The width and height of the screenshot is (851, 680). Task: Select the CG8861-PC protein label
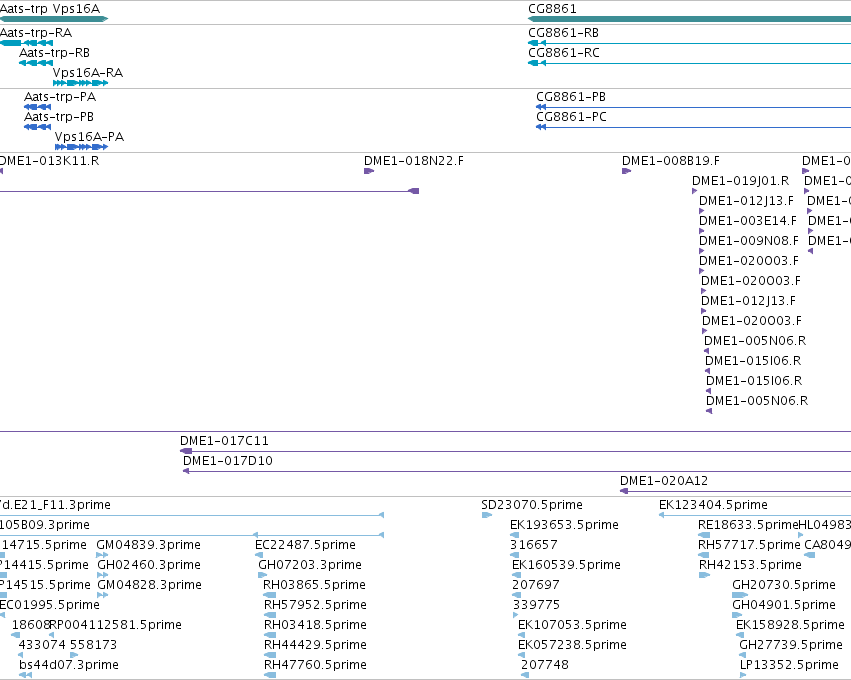pyautogui.click(x=571, y=117)
